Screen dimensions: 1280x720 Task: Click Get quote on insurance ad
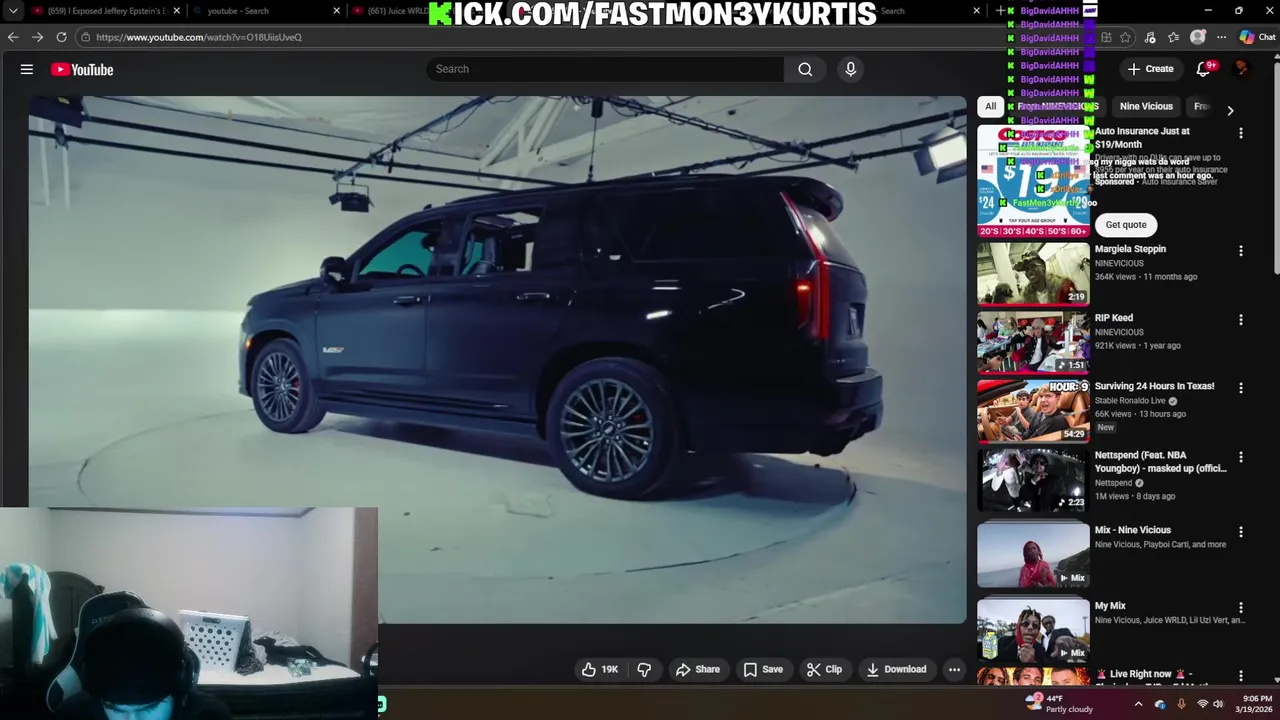point(1126,225)
